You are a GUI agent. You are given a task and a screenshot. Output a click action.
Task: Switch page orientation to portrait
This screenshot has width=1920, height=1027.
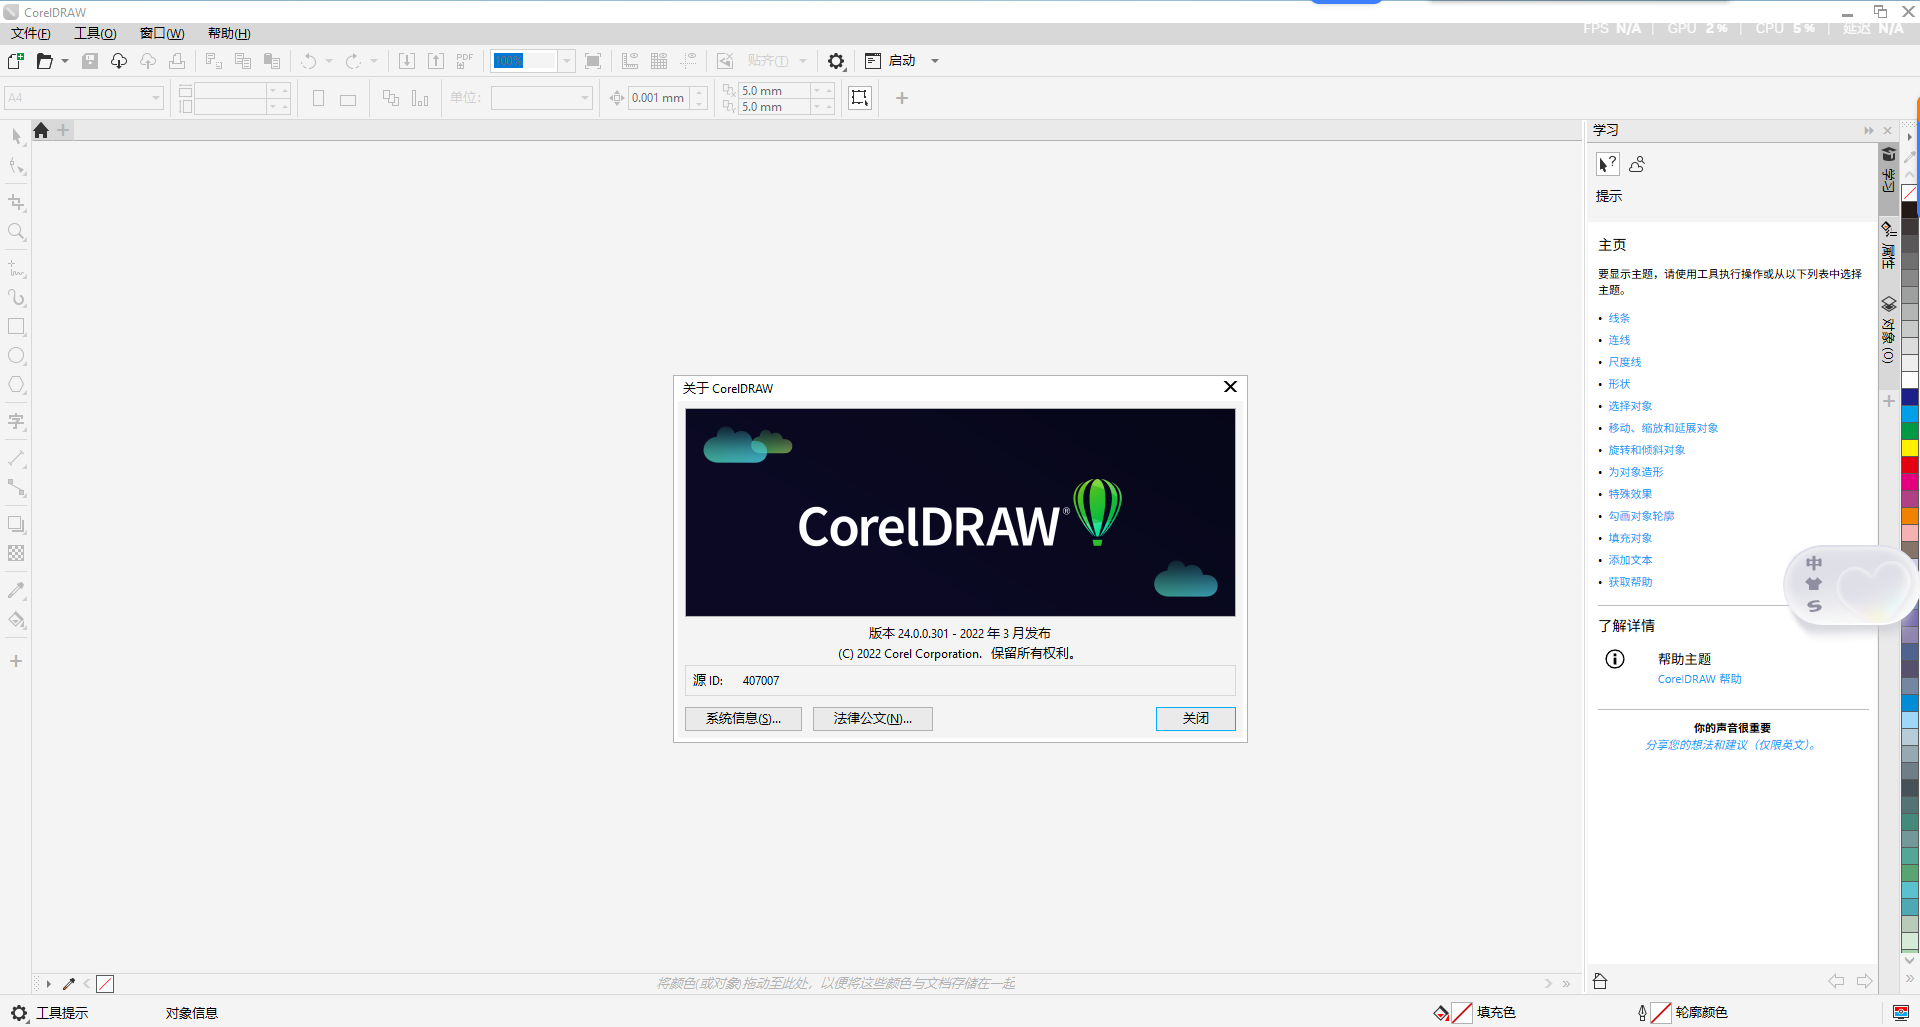click(x=318, y=98)
